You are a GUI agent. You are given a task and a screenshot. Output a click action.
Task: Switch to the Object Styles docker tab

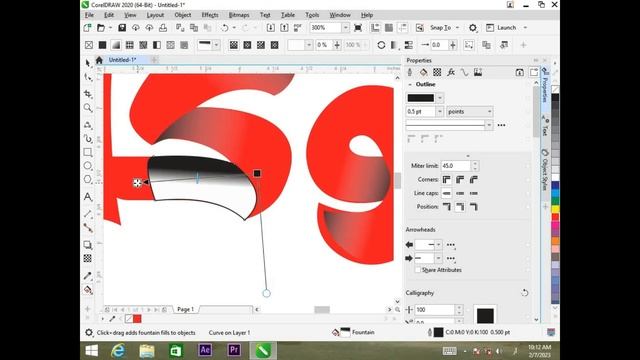pos(544,170)
